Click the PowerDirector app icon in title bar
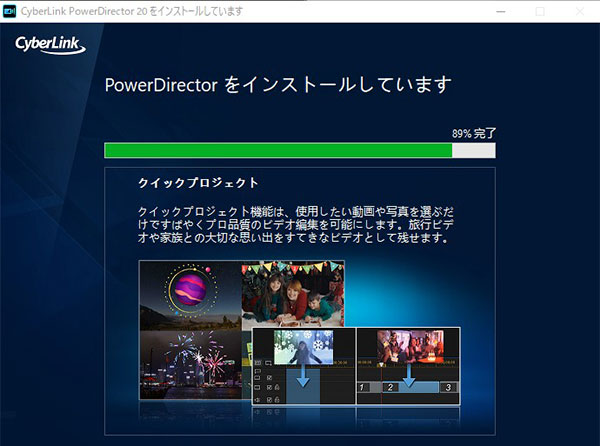The image size is (600, 446). pyautogui.click(x=9, y=11)
